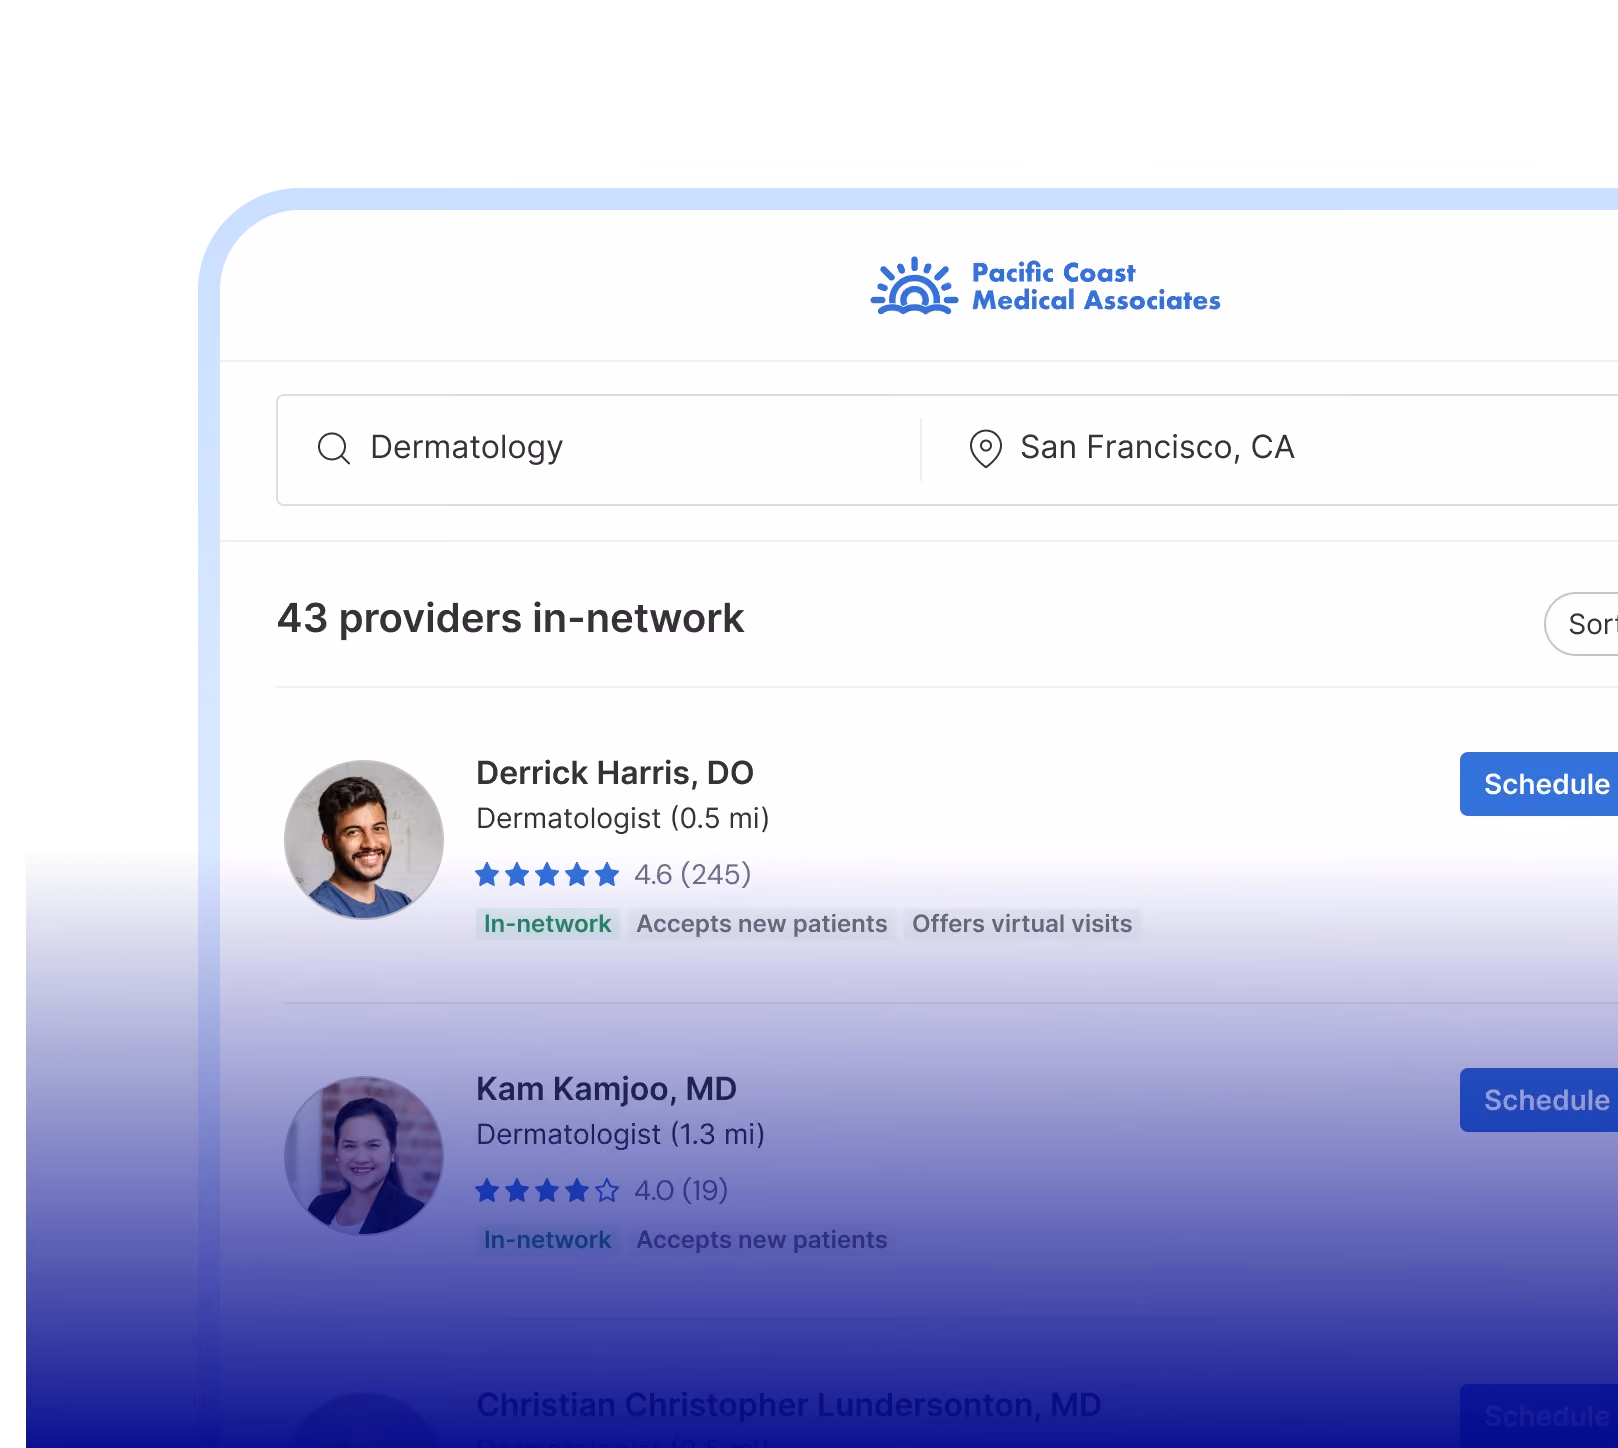
Task: Open the Sort dropdown
Action: click(x=1582, y=624)
